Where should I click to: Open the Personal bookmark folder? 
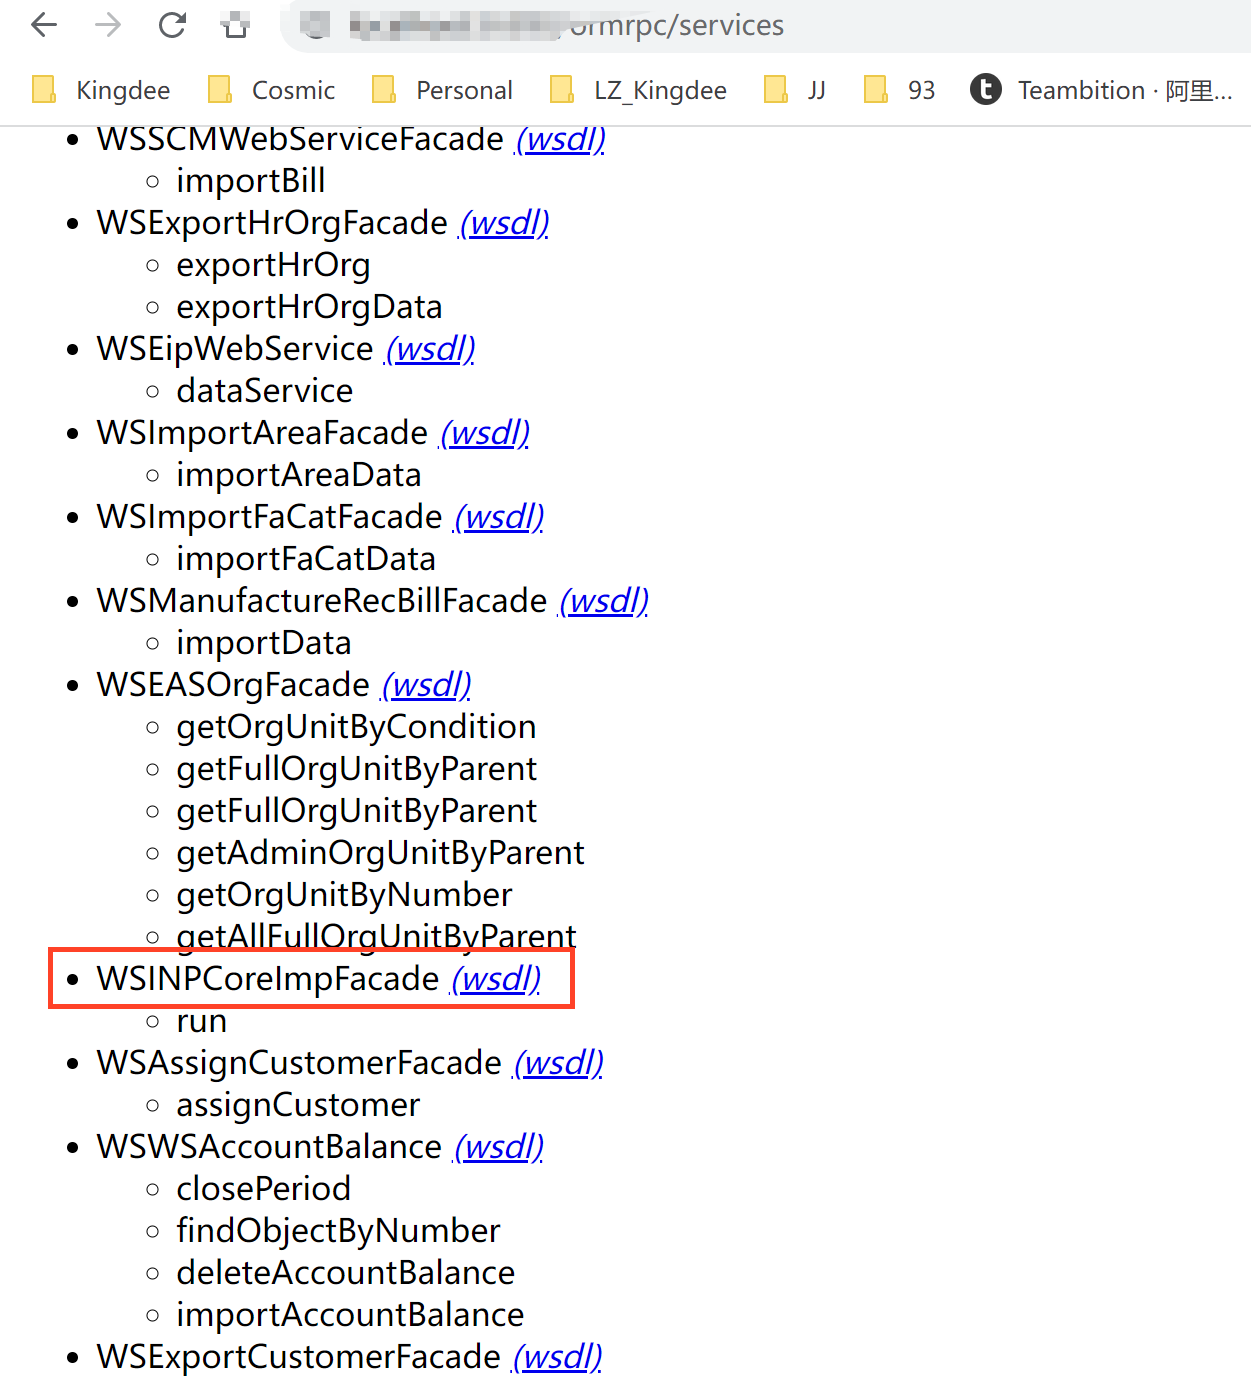442,90
